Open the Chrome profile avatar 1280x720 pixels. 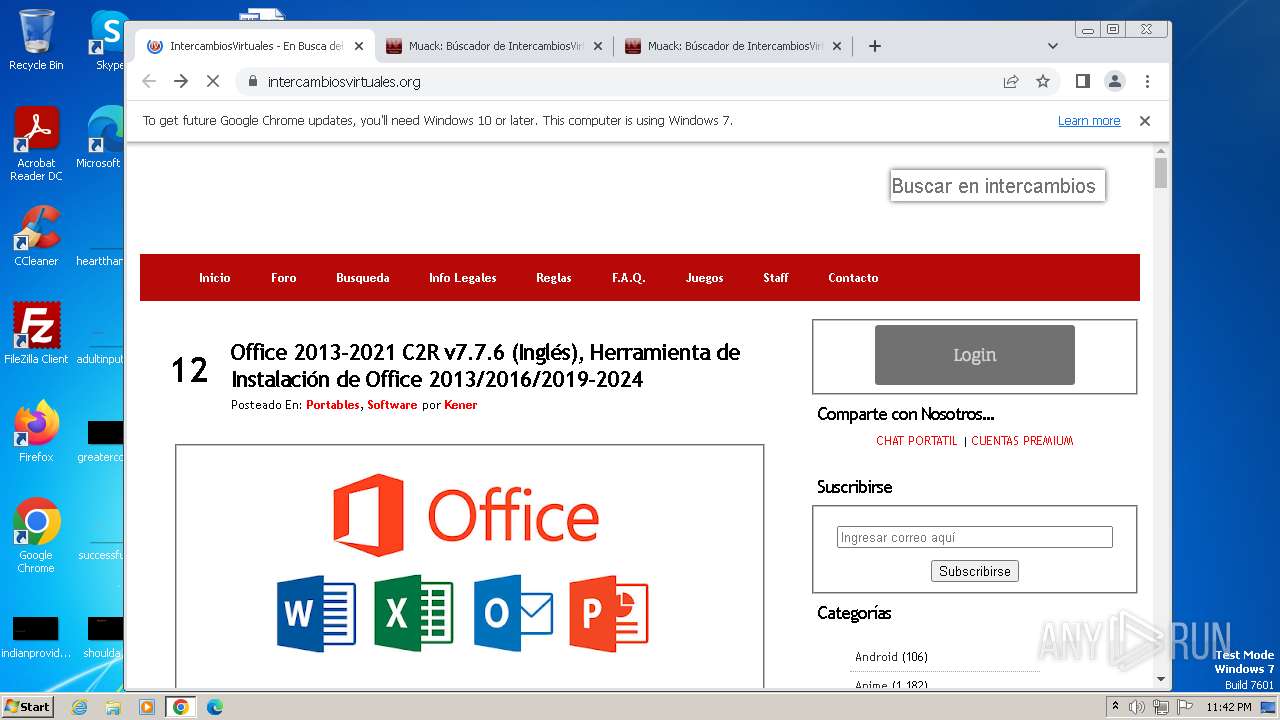pos(1115,81)
